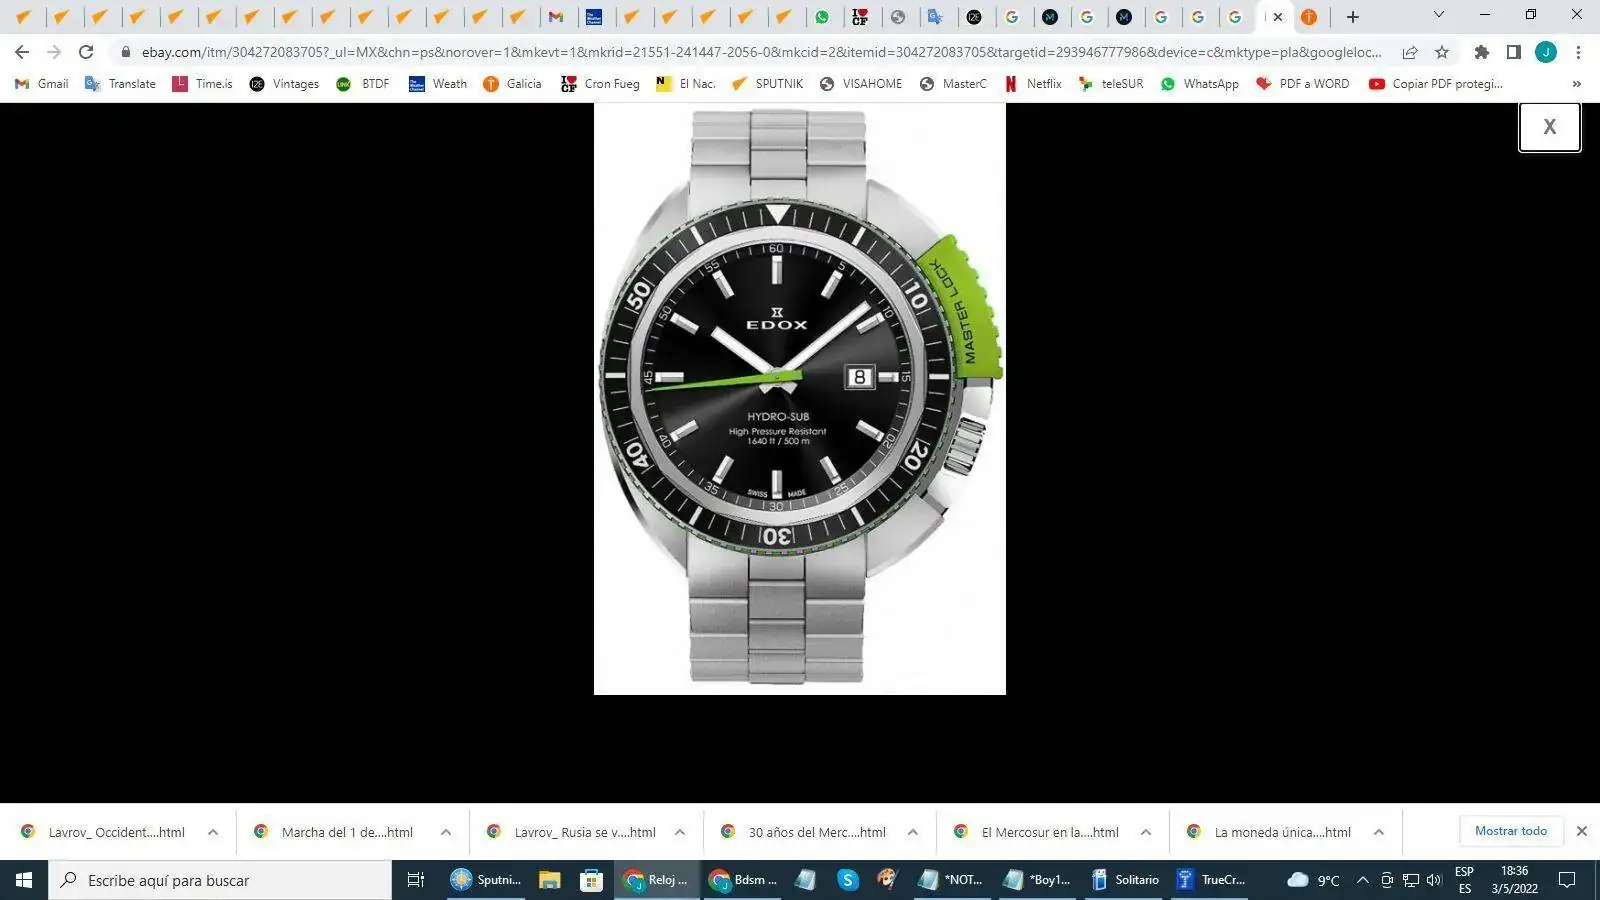
Task: Open the Windows Start menu
Action: click(x=24, y=880)
